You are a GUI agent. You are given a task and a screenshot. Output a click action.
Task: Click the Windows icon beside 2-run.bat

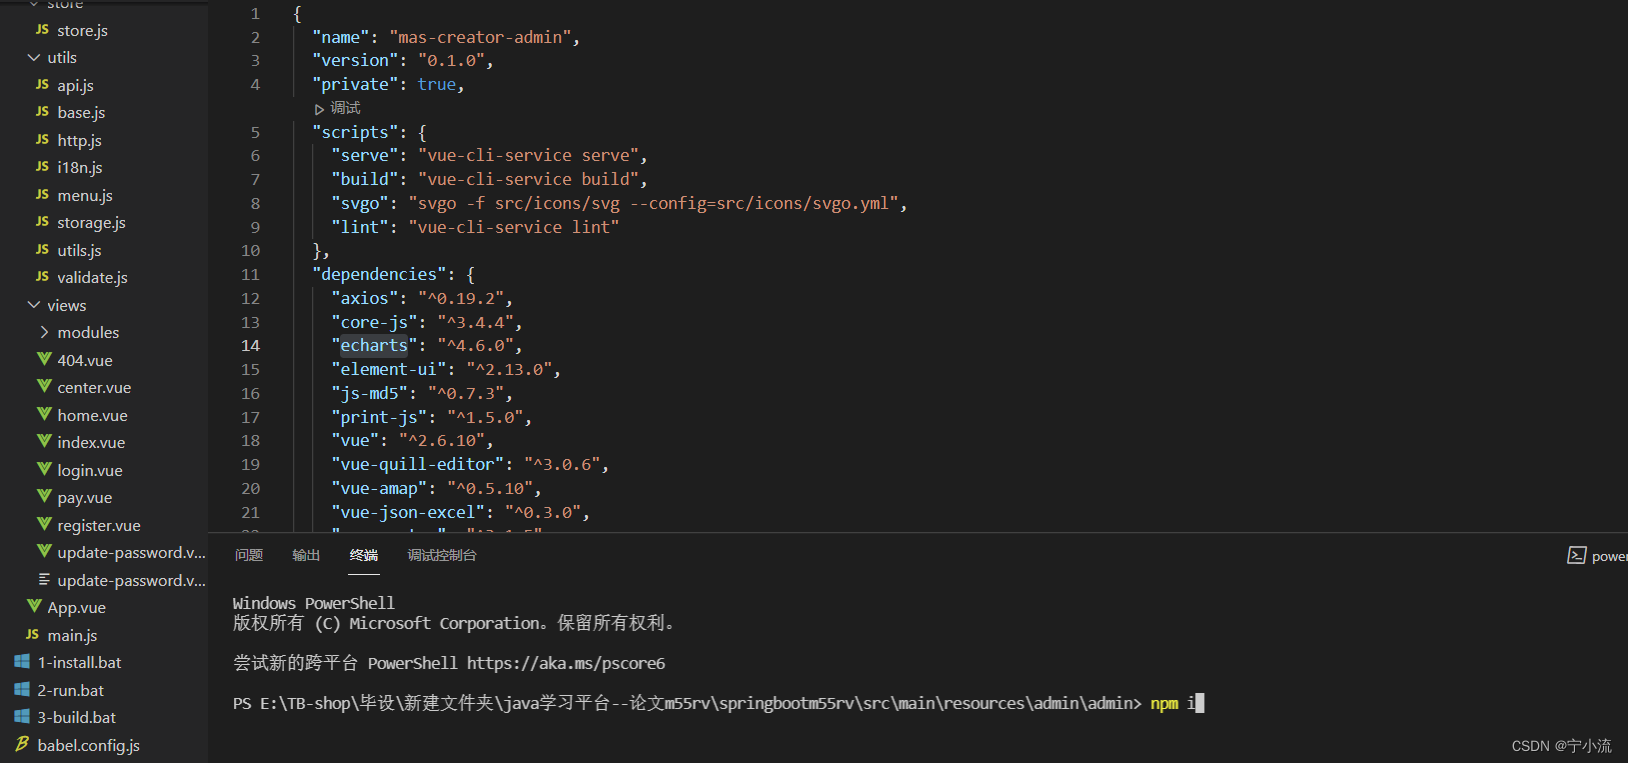point(22,690)
